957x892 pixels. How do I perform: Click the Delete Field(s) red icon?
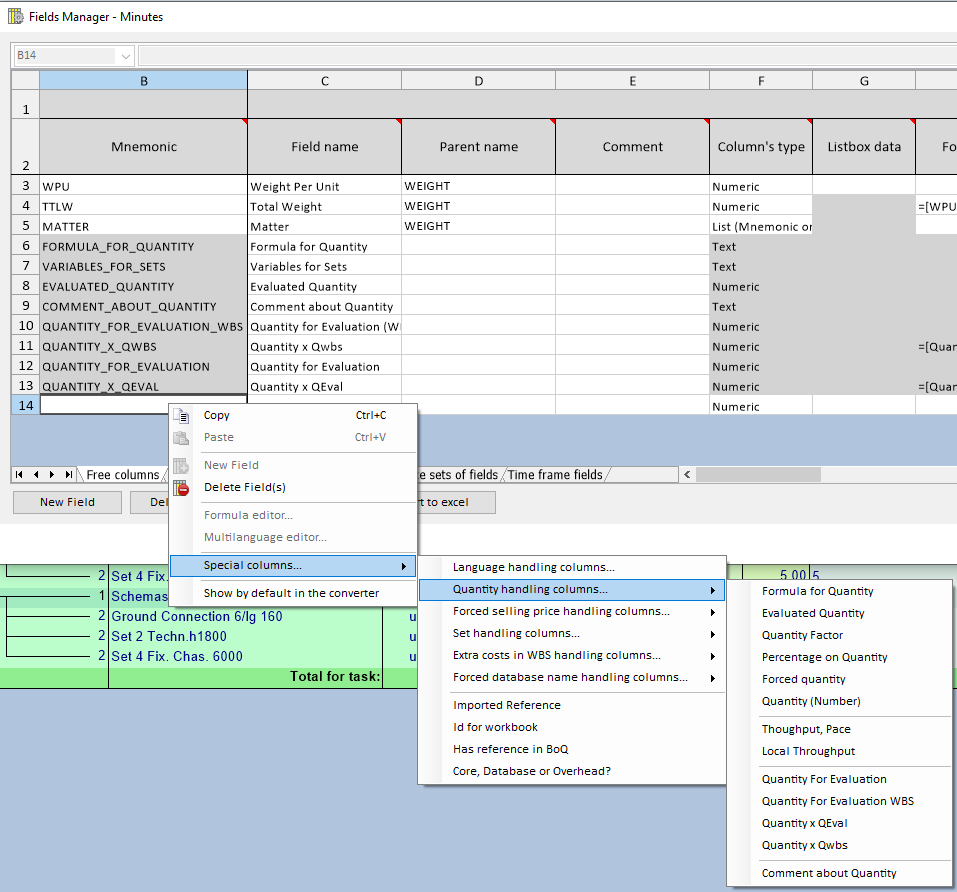tap(181, 488)
